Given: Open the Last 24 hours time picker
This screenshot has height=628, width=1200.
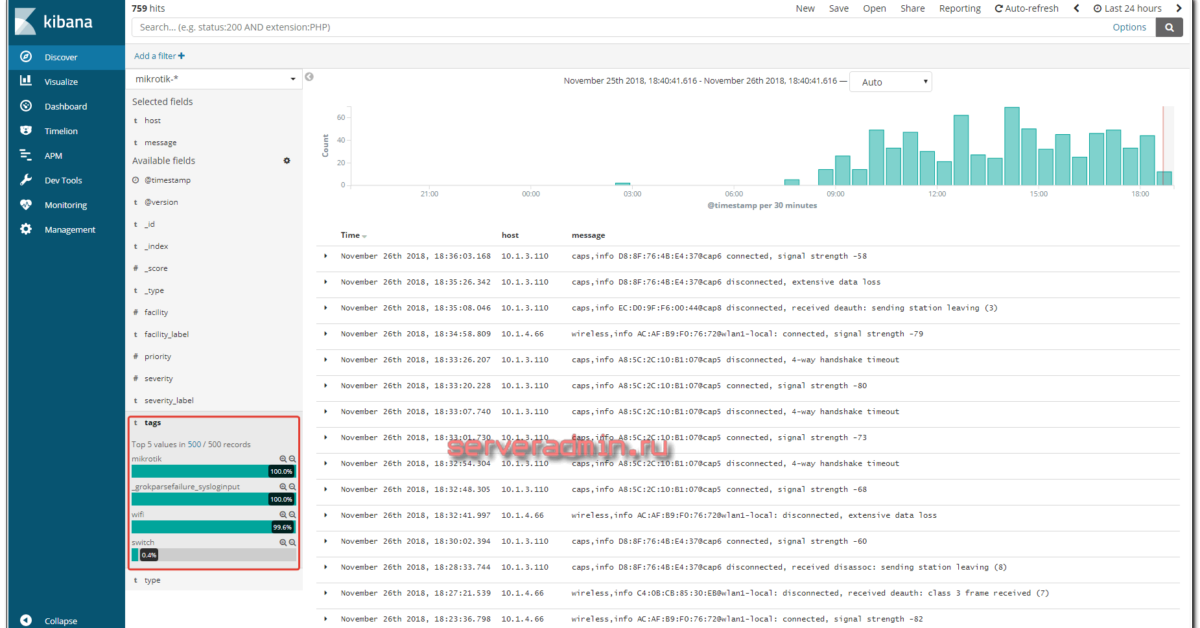Looking at the screenshot, I should 1127,8.
